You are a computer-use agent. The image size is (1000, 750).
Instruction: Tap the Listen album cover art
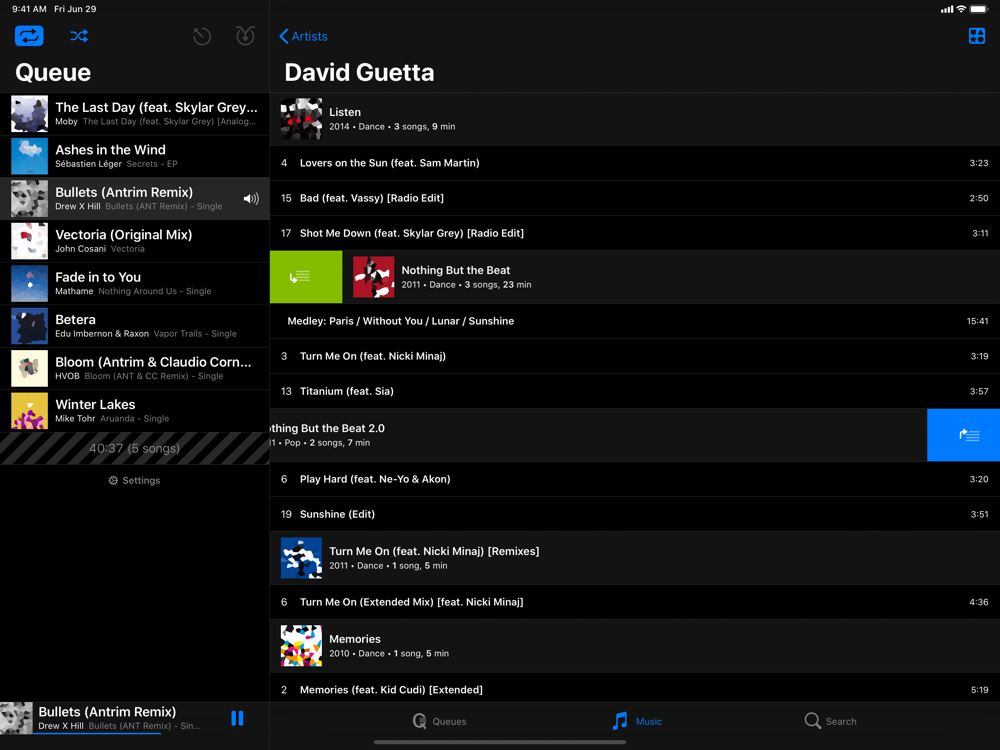(x=301, y=119)
